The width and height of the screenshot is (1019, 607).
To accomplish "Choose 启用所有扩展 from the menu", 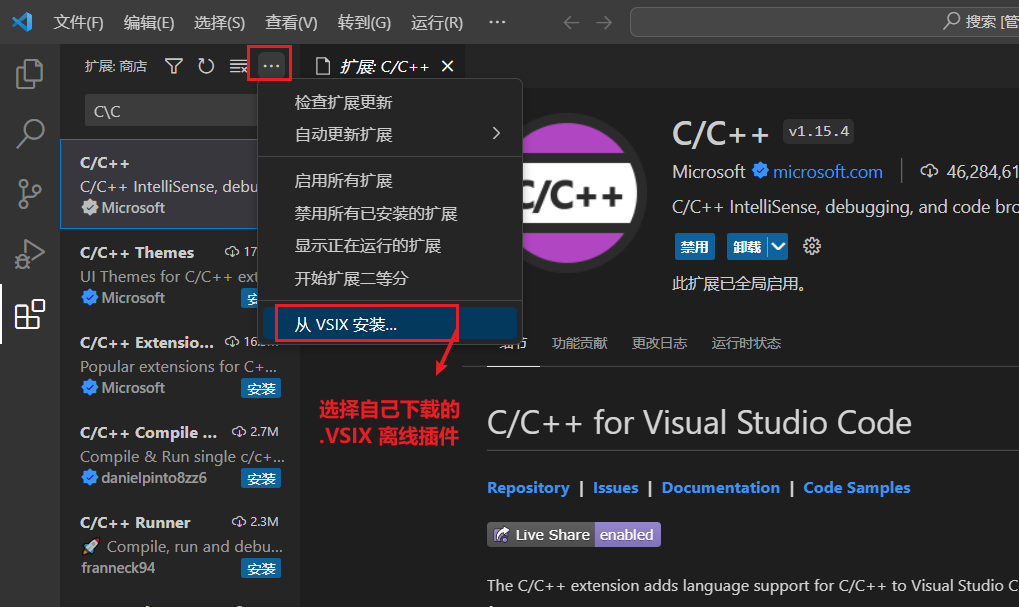I will (x=390, y=181).
